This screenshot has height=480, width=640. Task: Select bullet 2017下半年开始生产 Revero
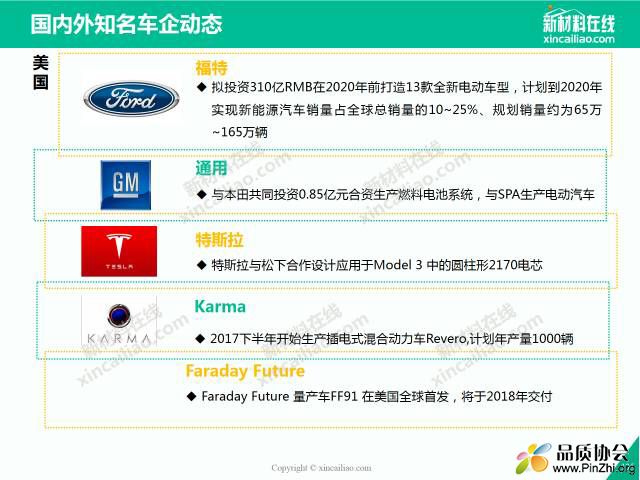click(x=392, y=339)
